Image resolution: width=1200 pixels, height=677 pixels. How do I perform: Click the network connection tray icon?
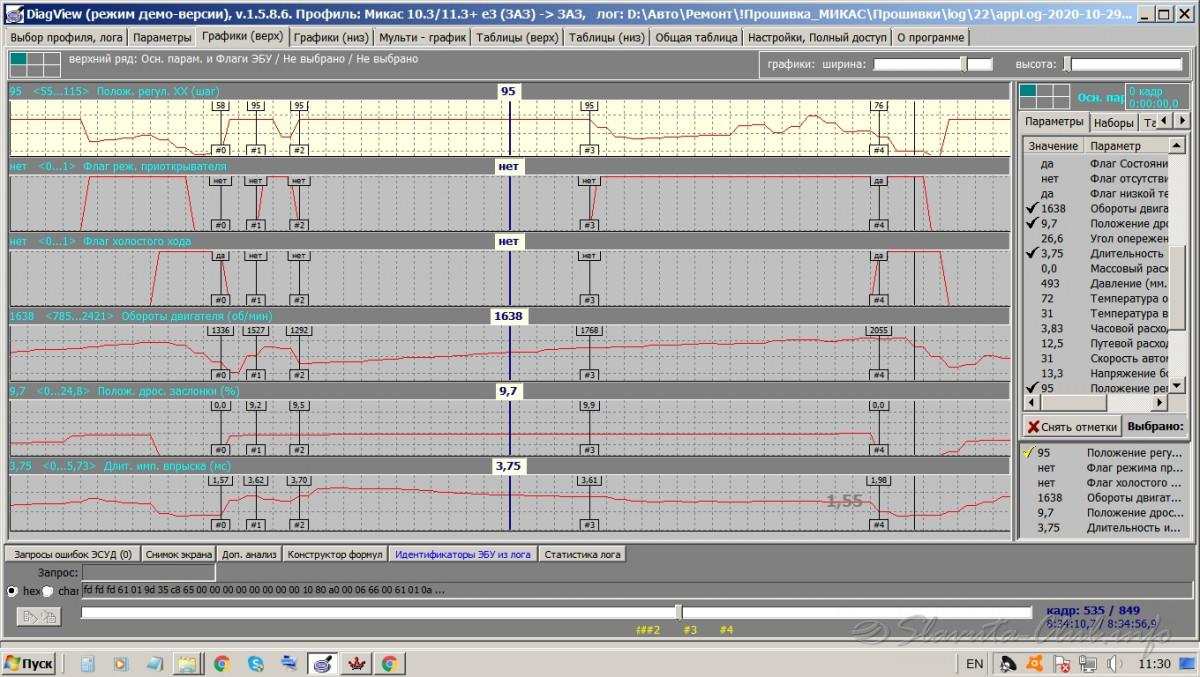click(x=1088, y=663)
